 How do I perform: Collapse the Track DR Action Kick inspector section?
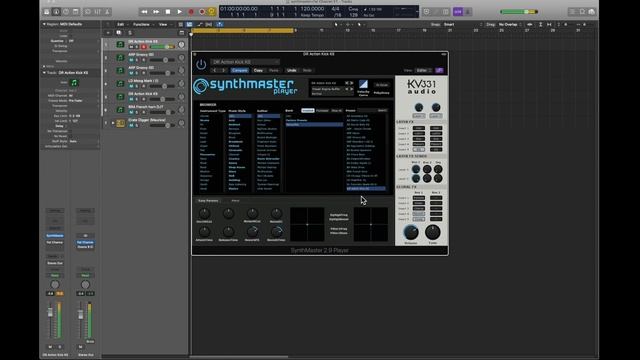[44, 73]
